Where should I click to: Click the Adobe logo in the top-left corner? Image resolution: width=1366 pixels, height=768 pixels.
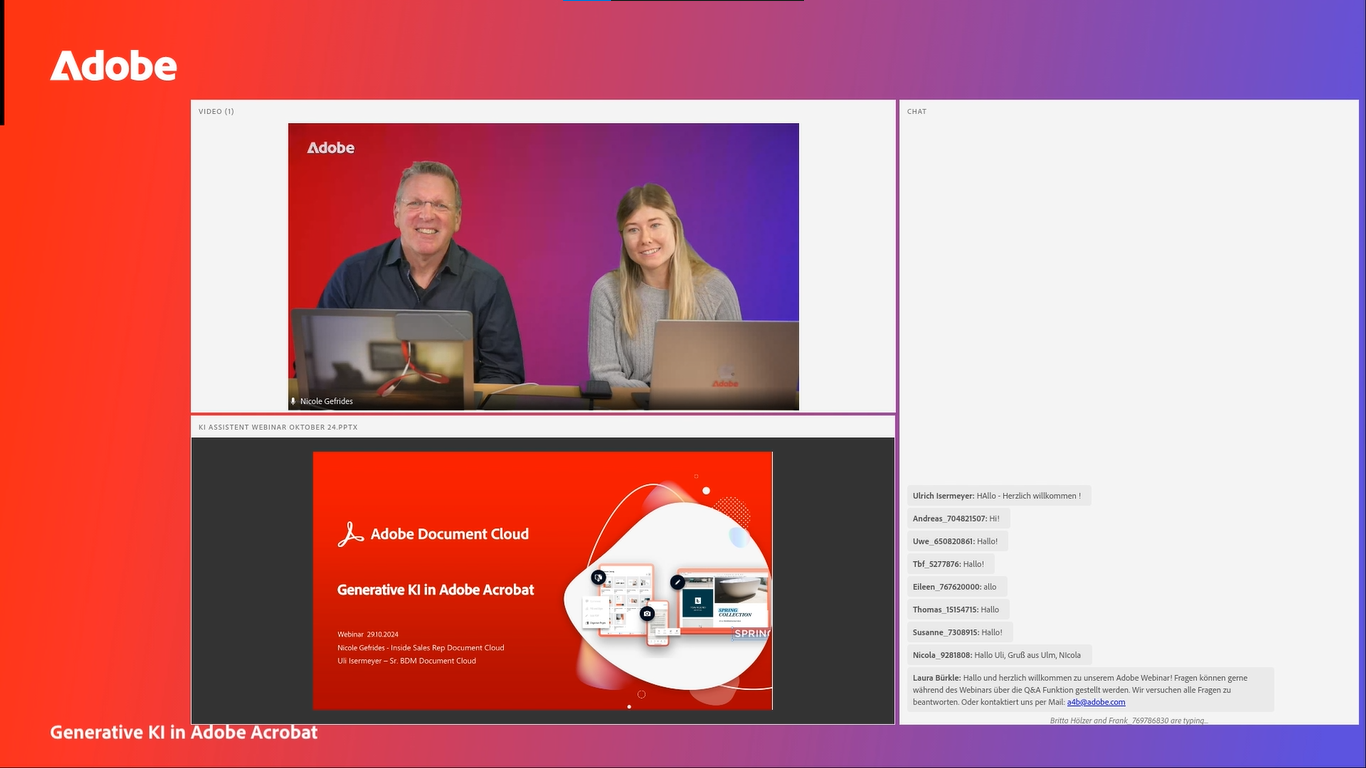click(113, 66)
